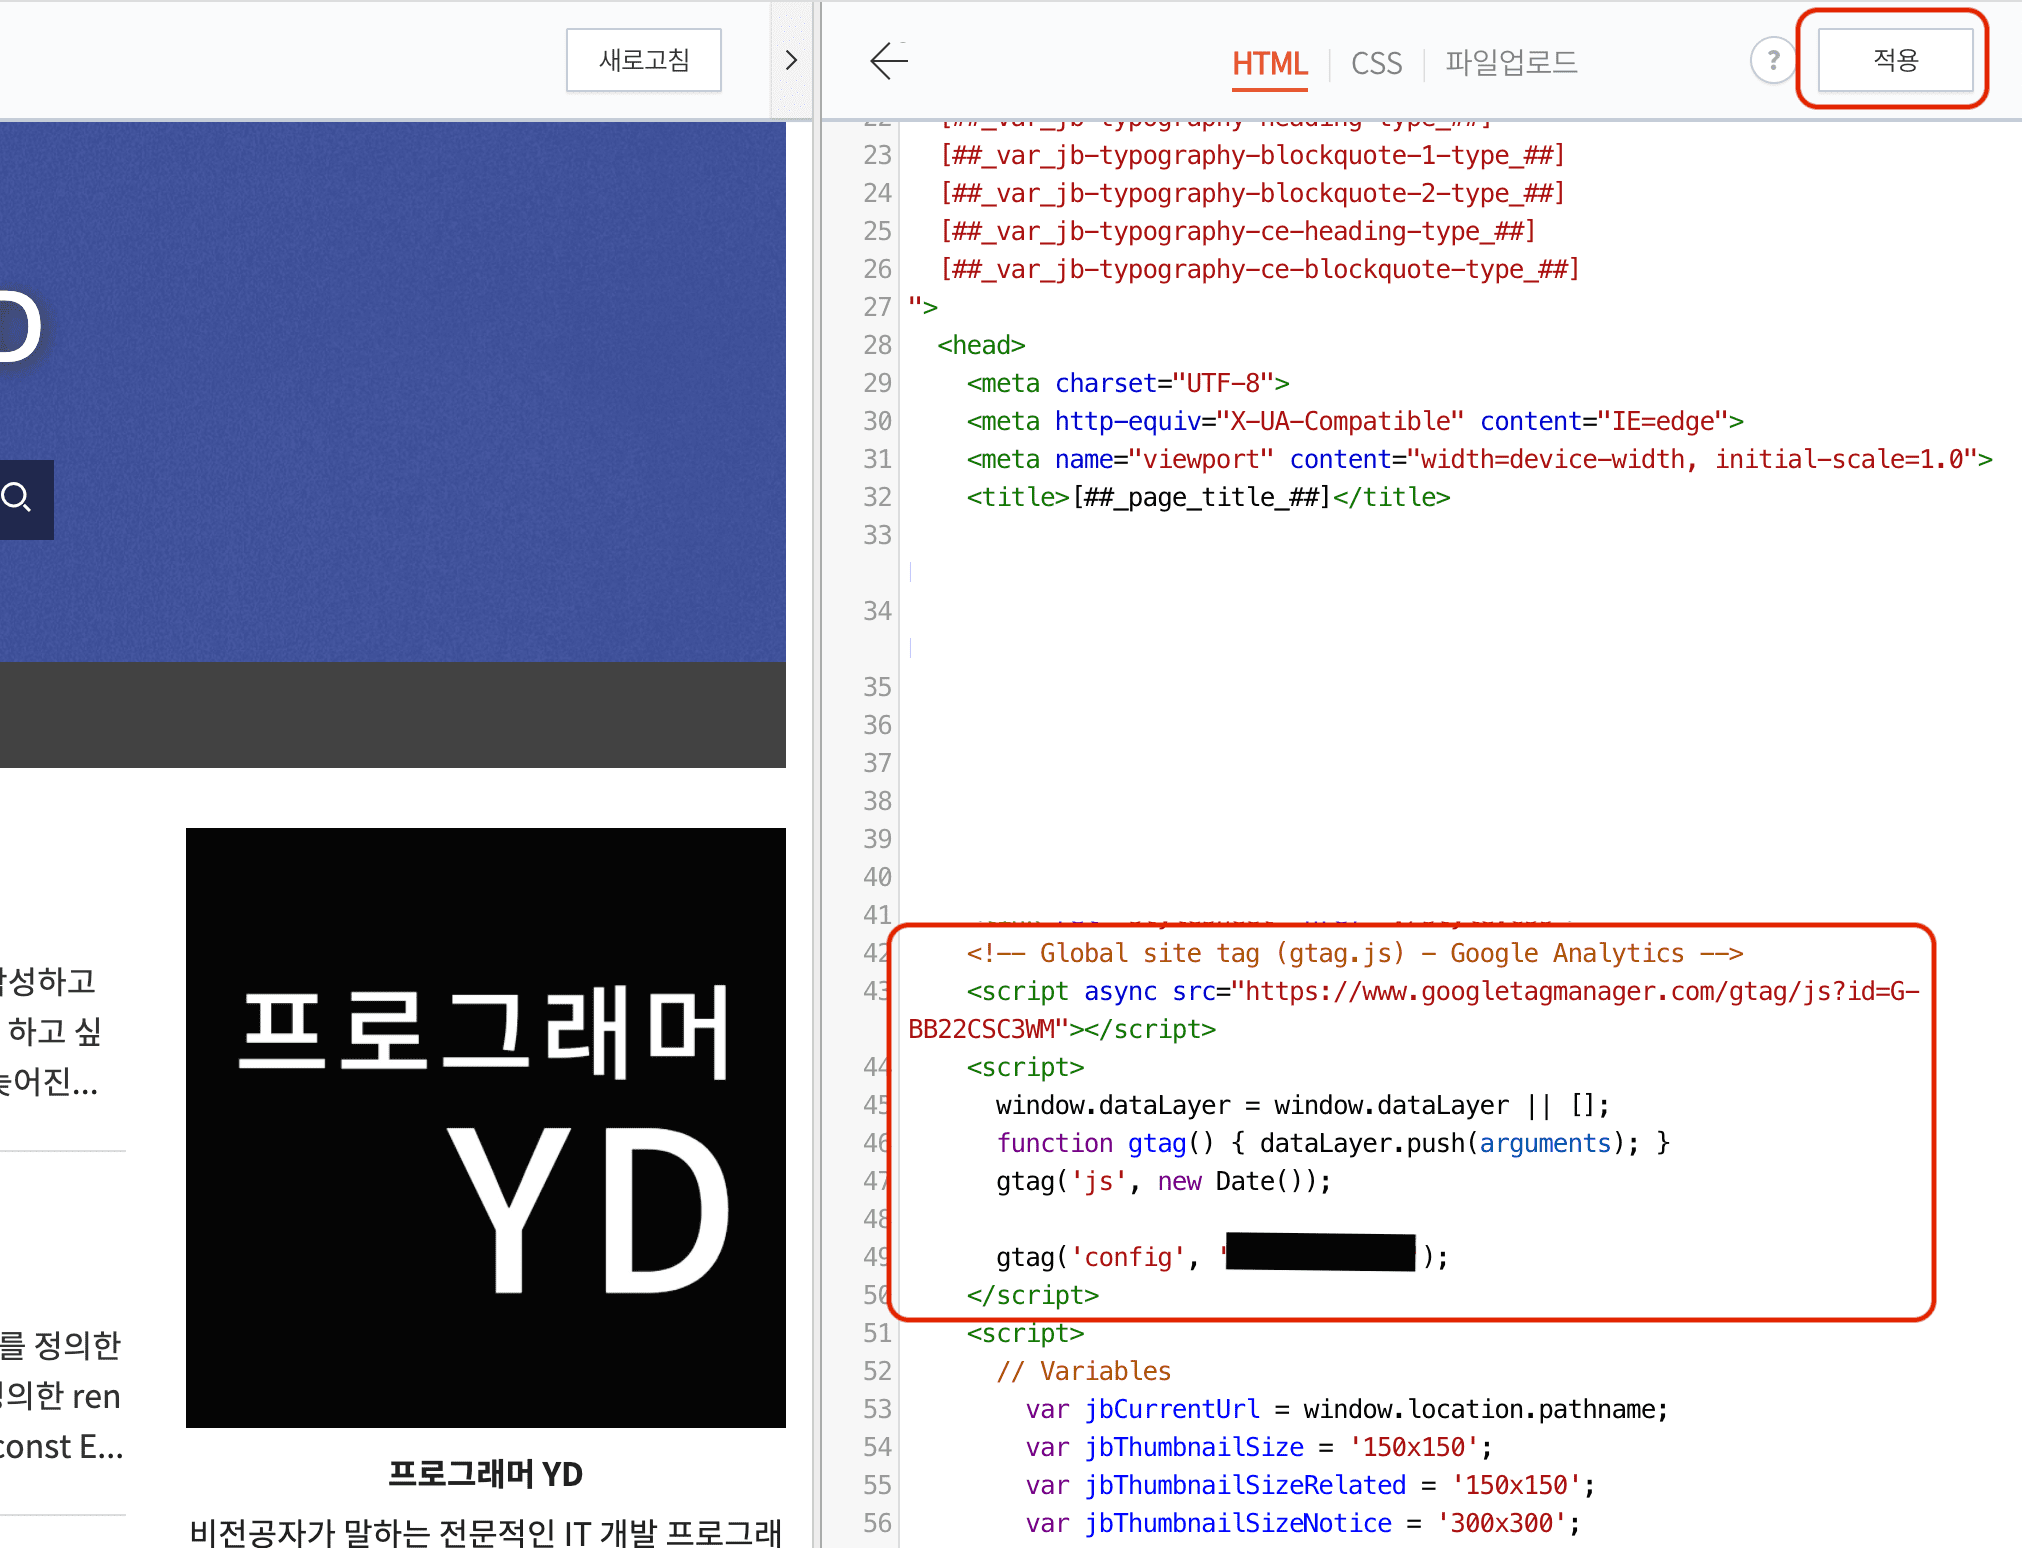The width and height of the screenshot is (2022, 1548).
Task: Click the search magnifier icon in preview
Action: pos(18,497)
